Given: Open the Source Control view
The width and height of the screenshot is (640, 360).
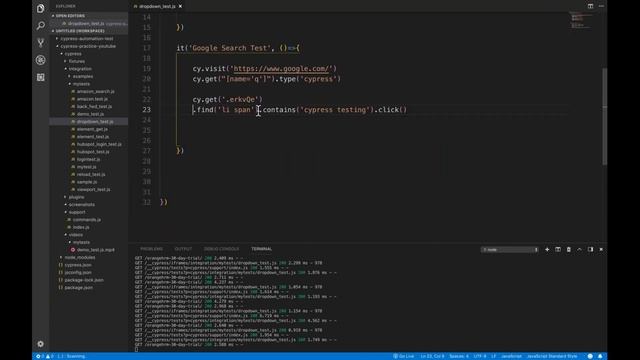Looking at the screenshot, I should pos(40,43).
